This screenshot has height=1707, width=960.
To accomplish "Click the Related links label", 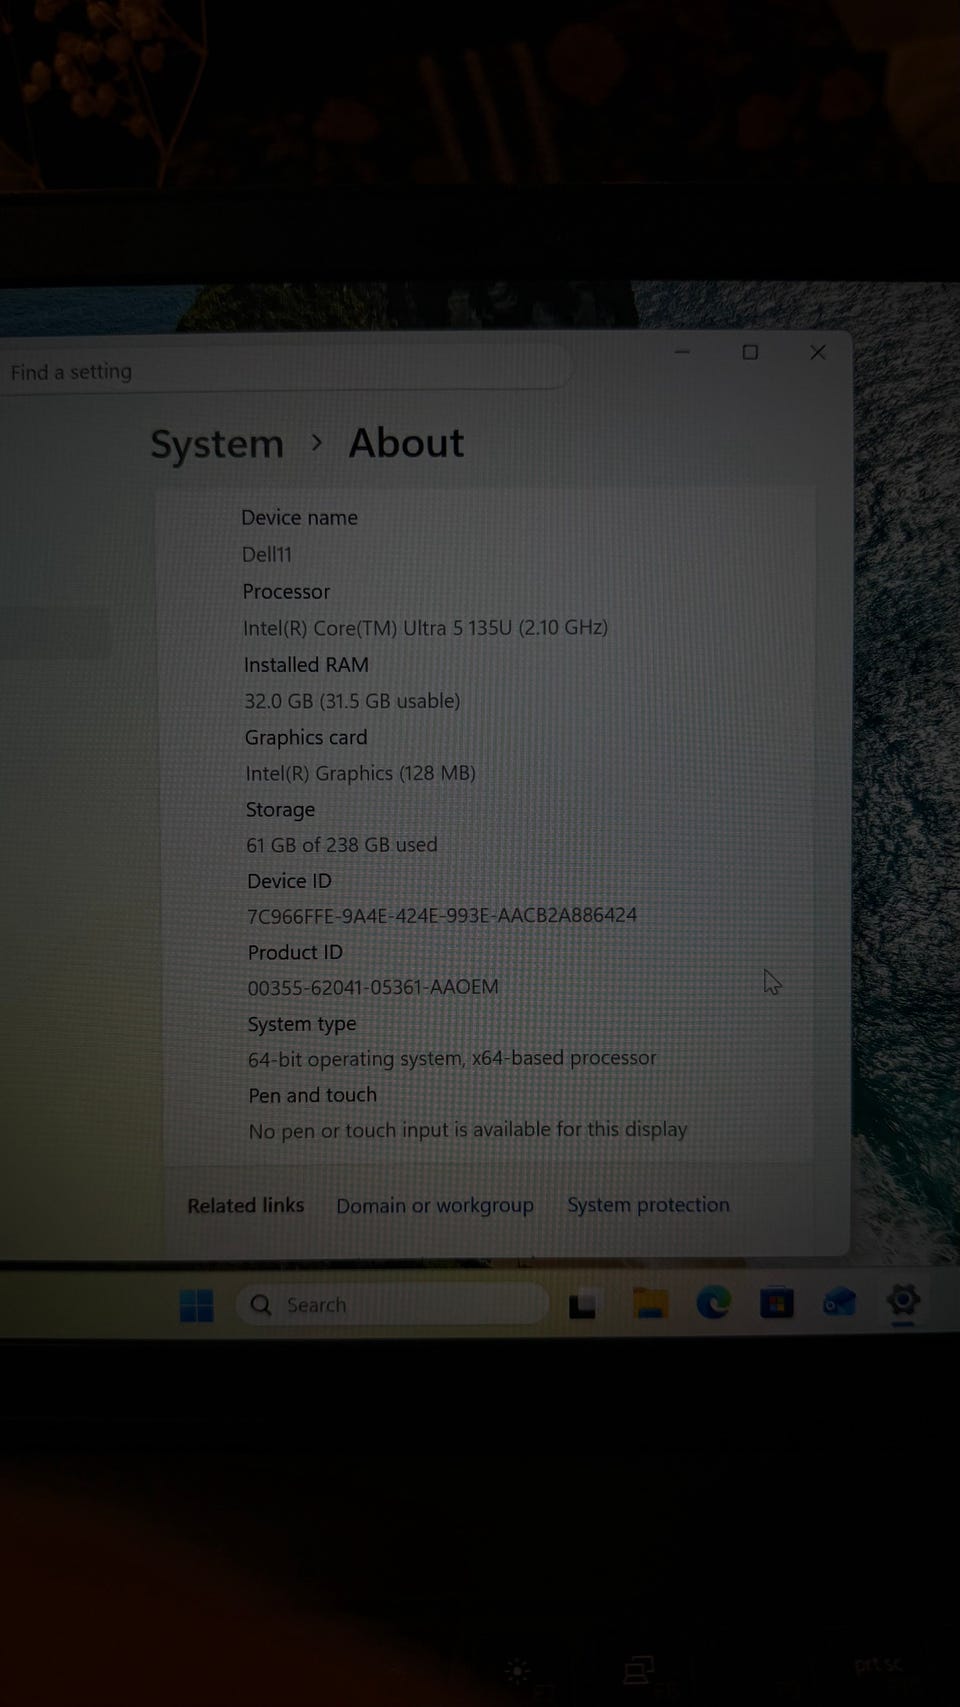I will pos(246,1206).
